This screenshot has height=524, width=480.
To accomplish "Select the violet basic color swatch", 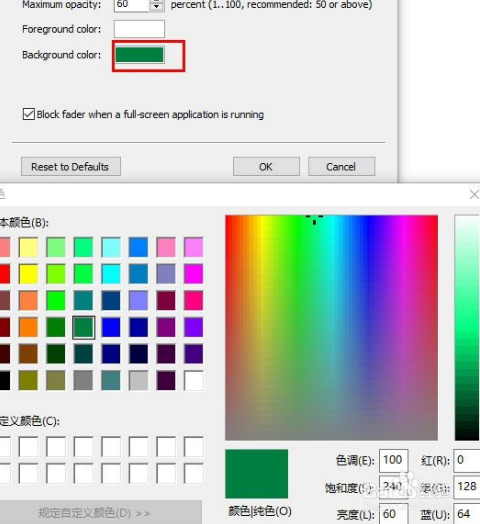I will 194,327.
